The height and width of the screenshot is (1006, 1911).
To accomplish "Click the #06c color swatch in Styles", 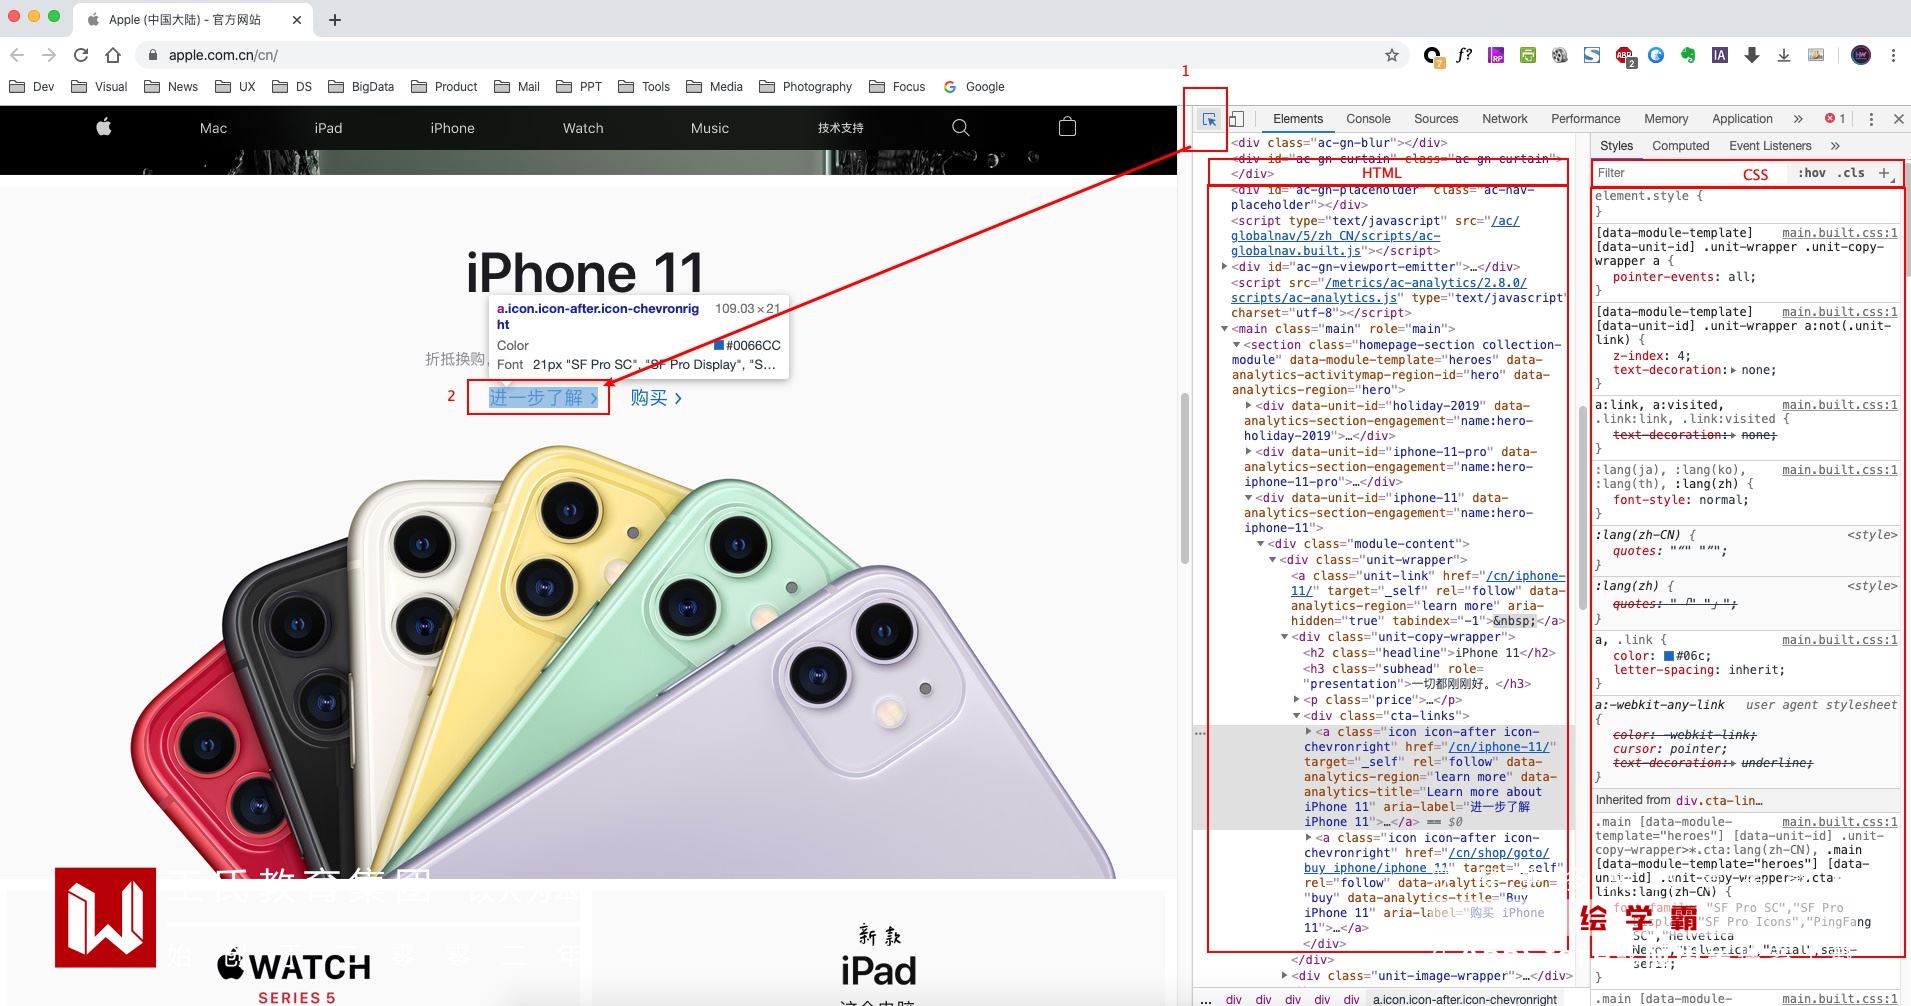I will point(1669,656).
